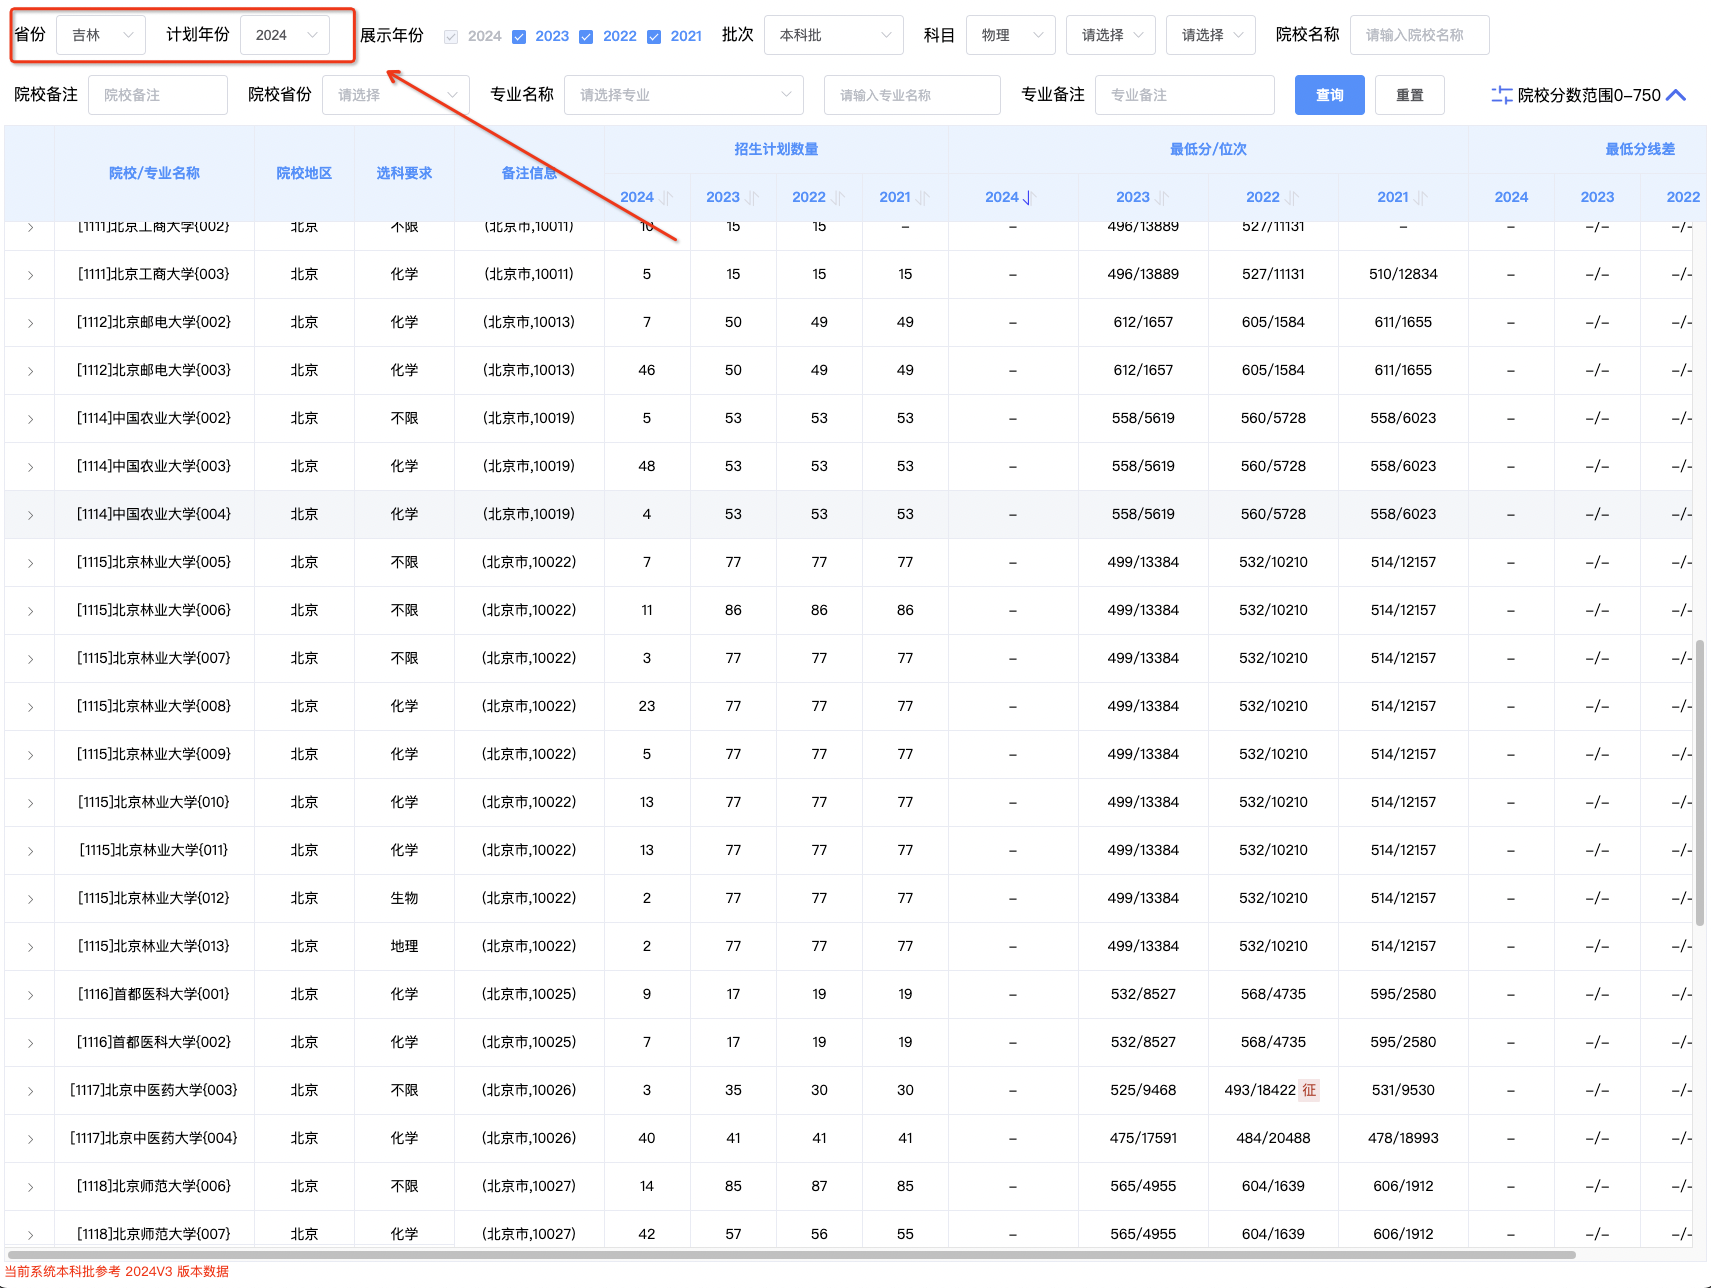
Task: Click the 生物 cell in 北京林业大学{012} row
Action: [404, 898]
